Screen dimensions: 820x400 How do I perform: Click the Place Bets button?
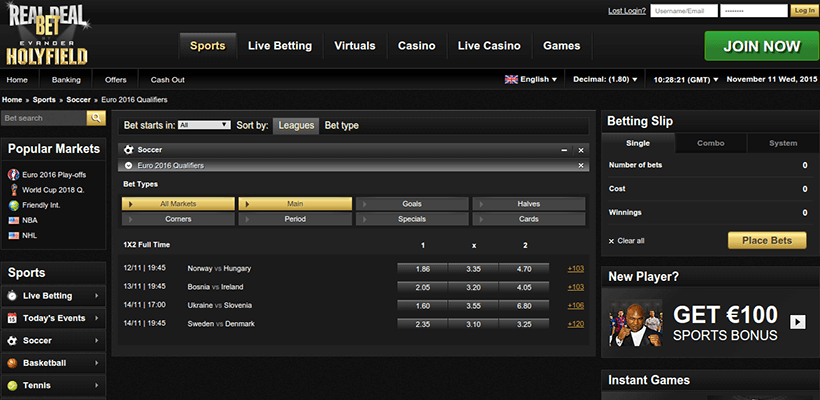pyautogui.click(x=767, y=241)
